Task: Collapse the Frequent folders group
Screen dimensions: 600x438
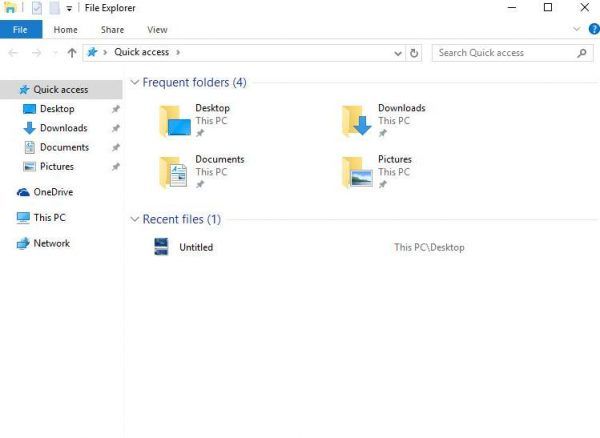Action: [134, 82]
